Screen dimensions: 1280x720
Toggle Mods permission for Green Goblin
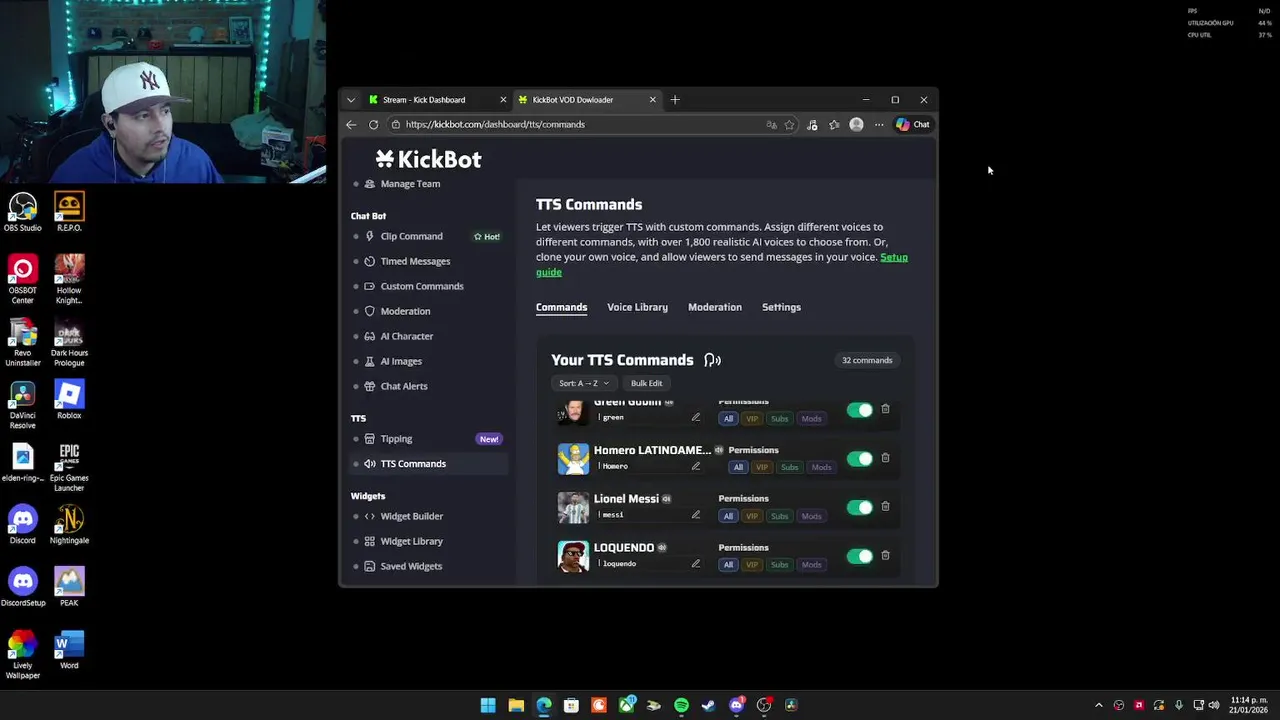point(811,419)
